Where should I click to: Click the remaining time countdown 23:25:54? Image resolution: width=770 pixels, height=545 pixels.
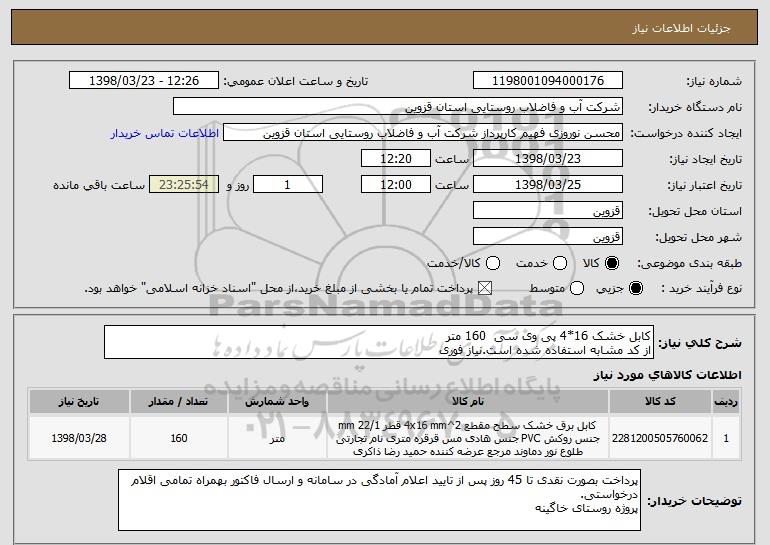[184, 185]
